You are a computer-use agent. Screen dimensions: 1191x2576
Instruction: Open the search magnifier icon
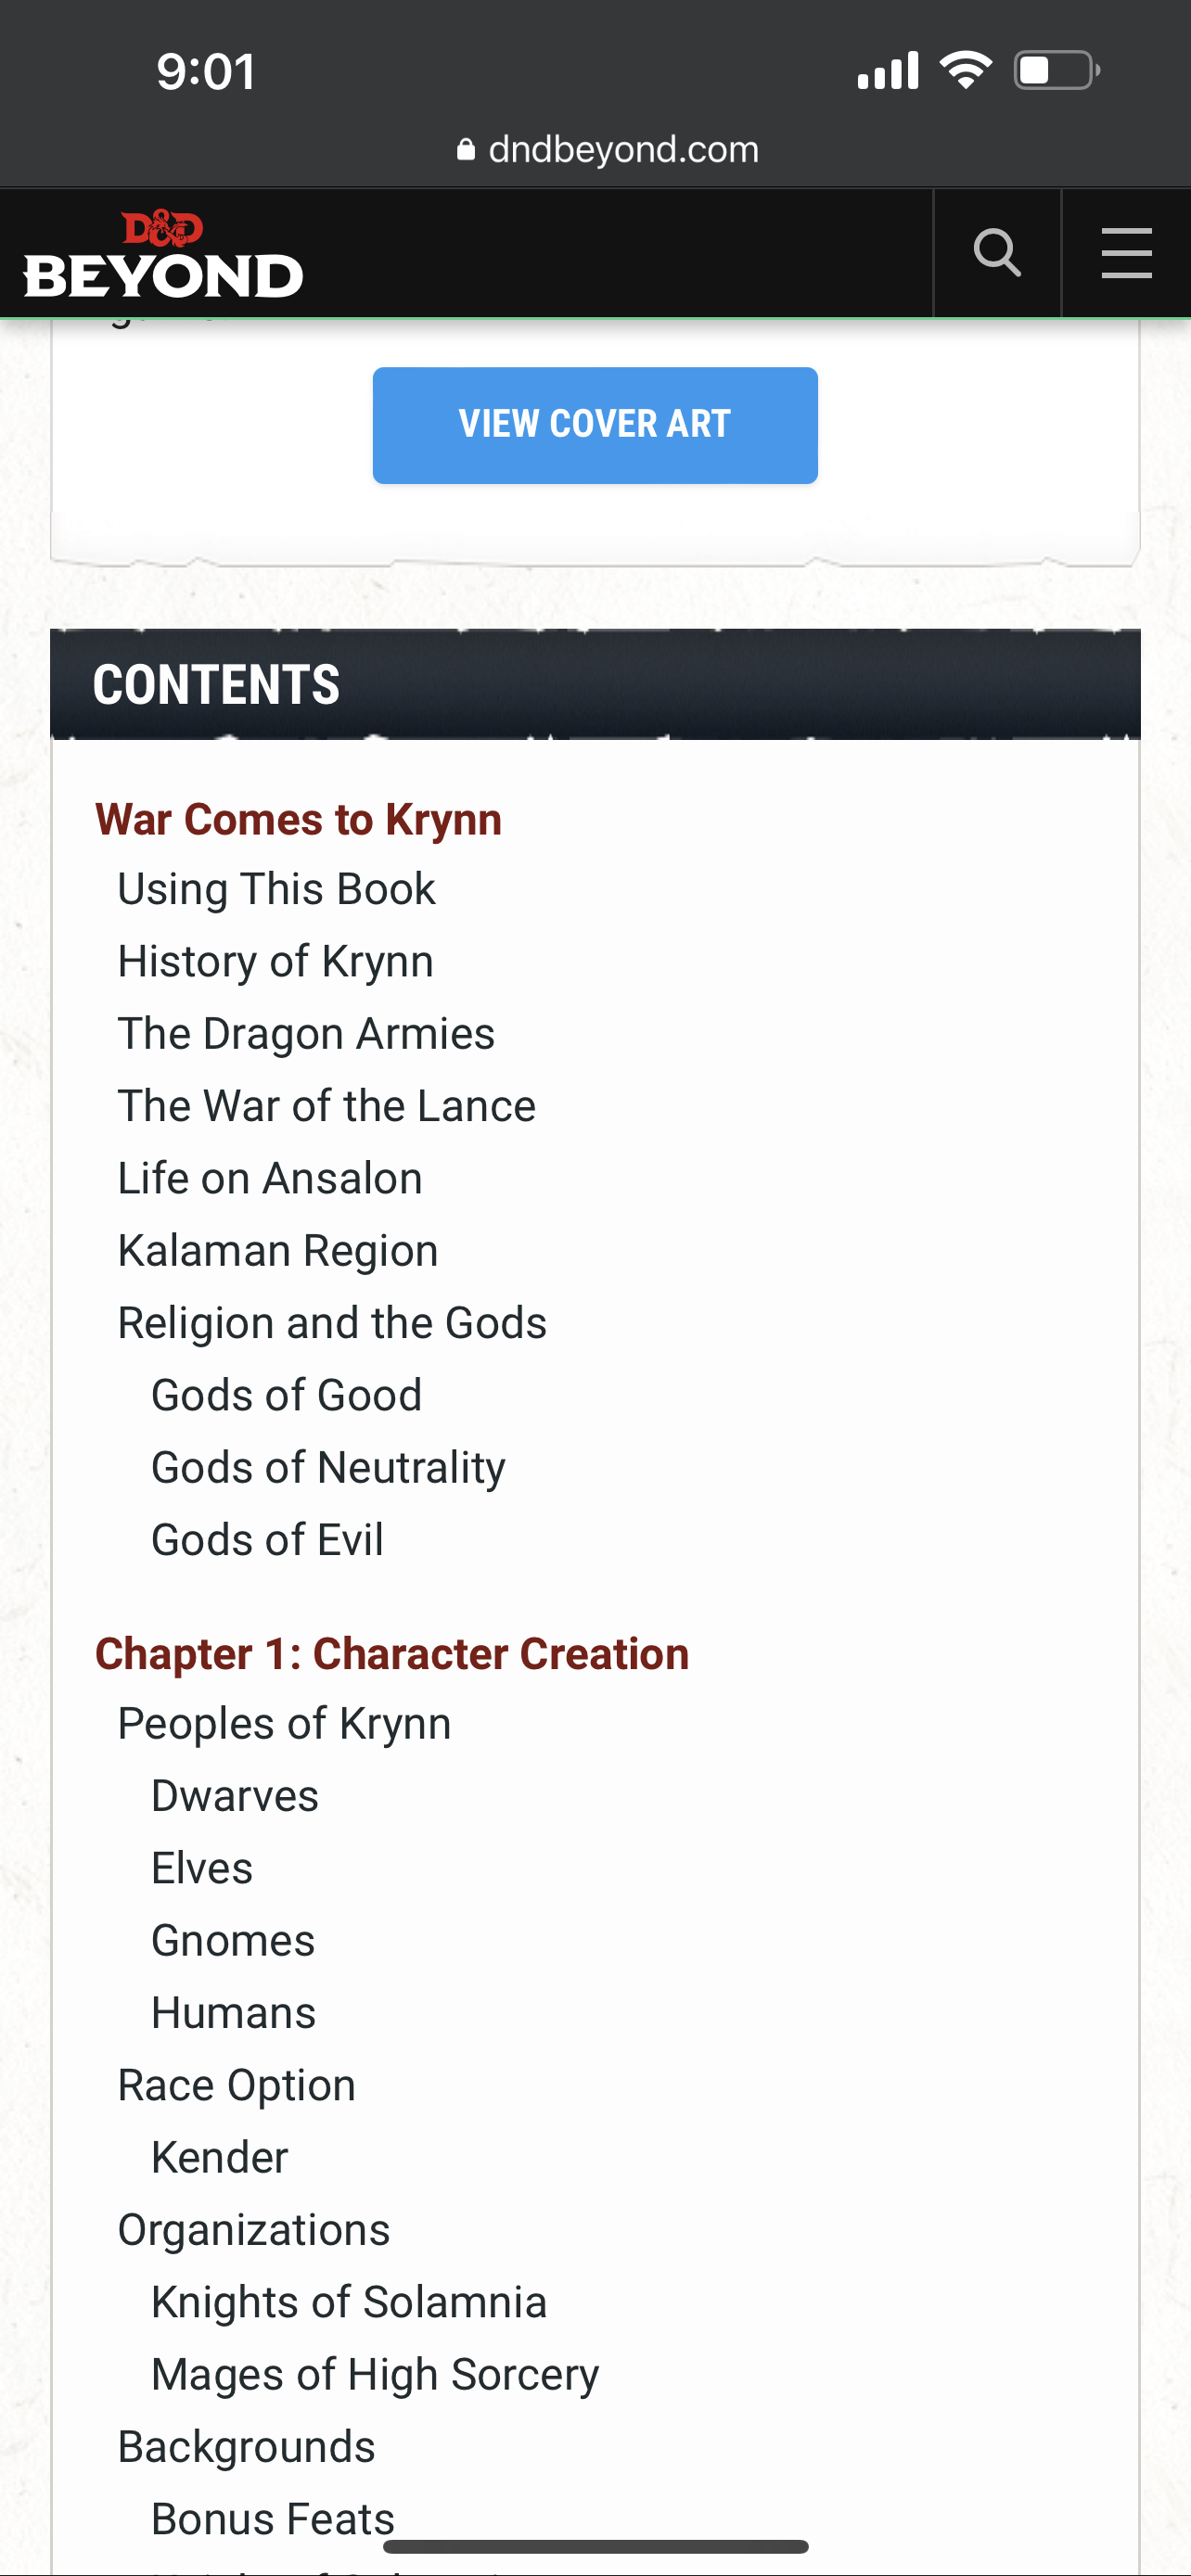coord(997,252)
